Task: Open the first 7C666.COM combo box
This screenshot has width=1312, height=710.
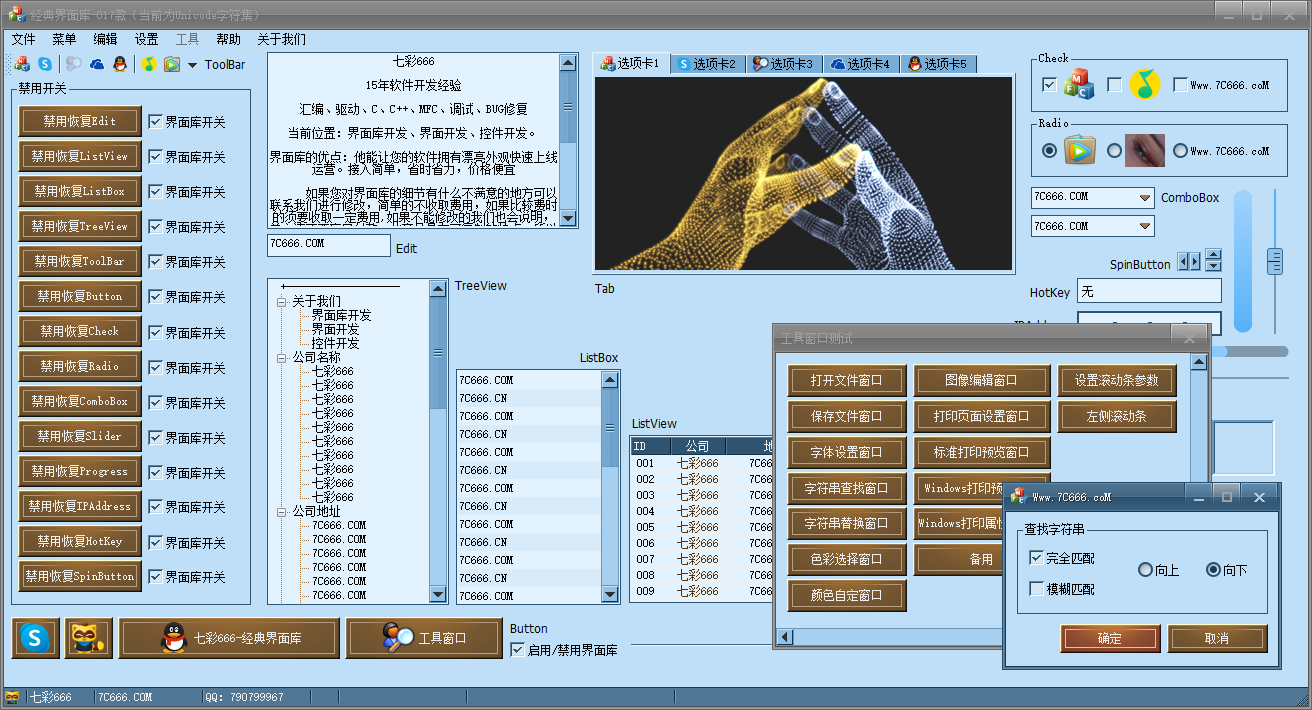Action: (1145, 198)
